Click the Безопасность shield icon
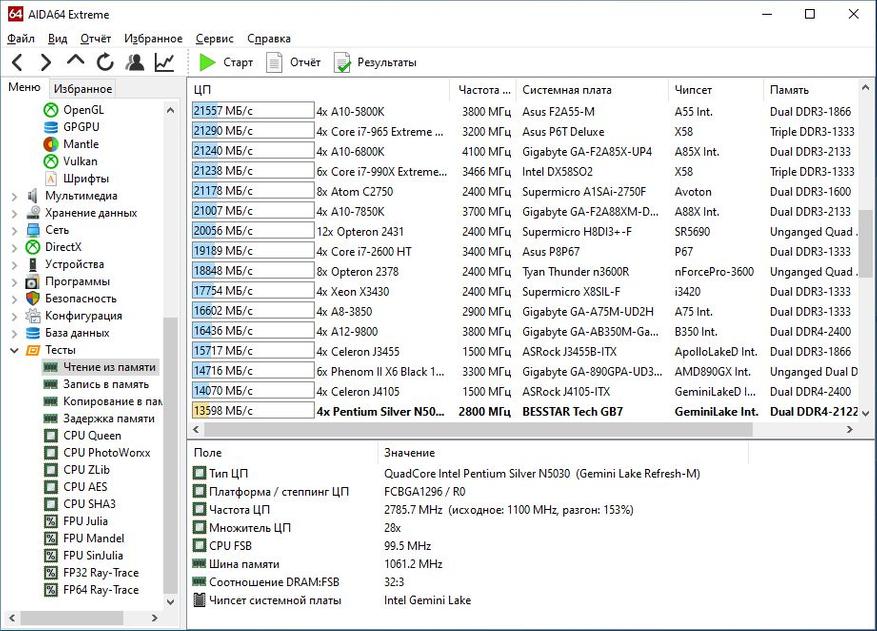The image size is (877, 631). [33, 299]
